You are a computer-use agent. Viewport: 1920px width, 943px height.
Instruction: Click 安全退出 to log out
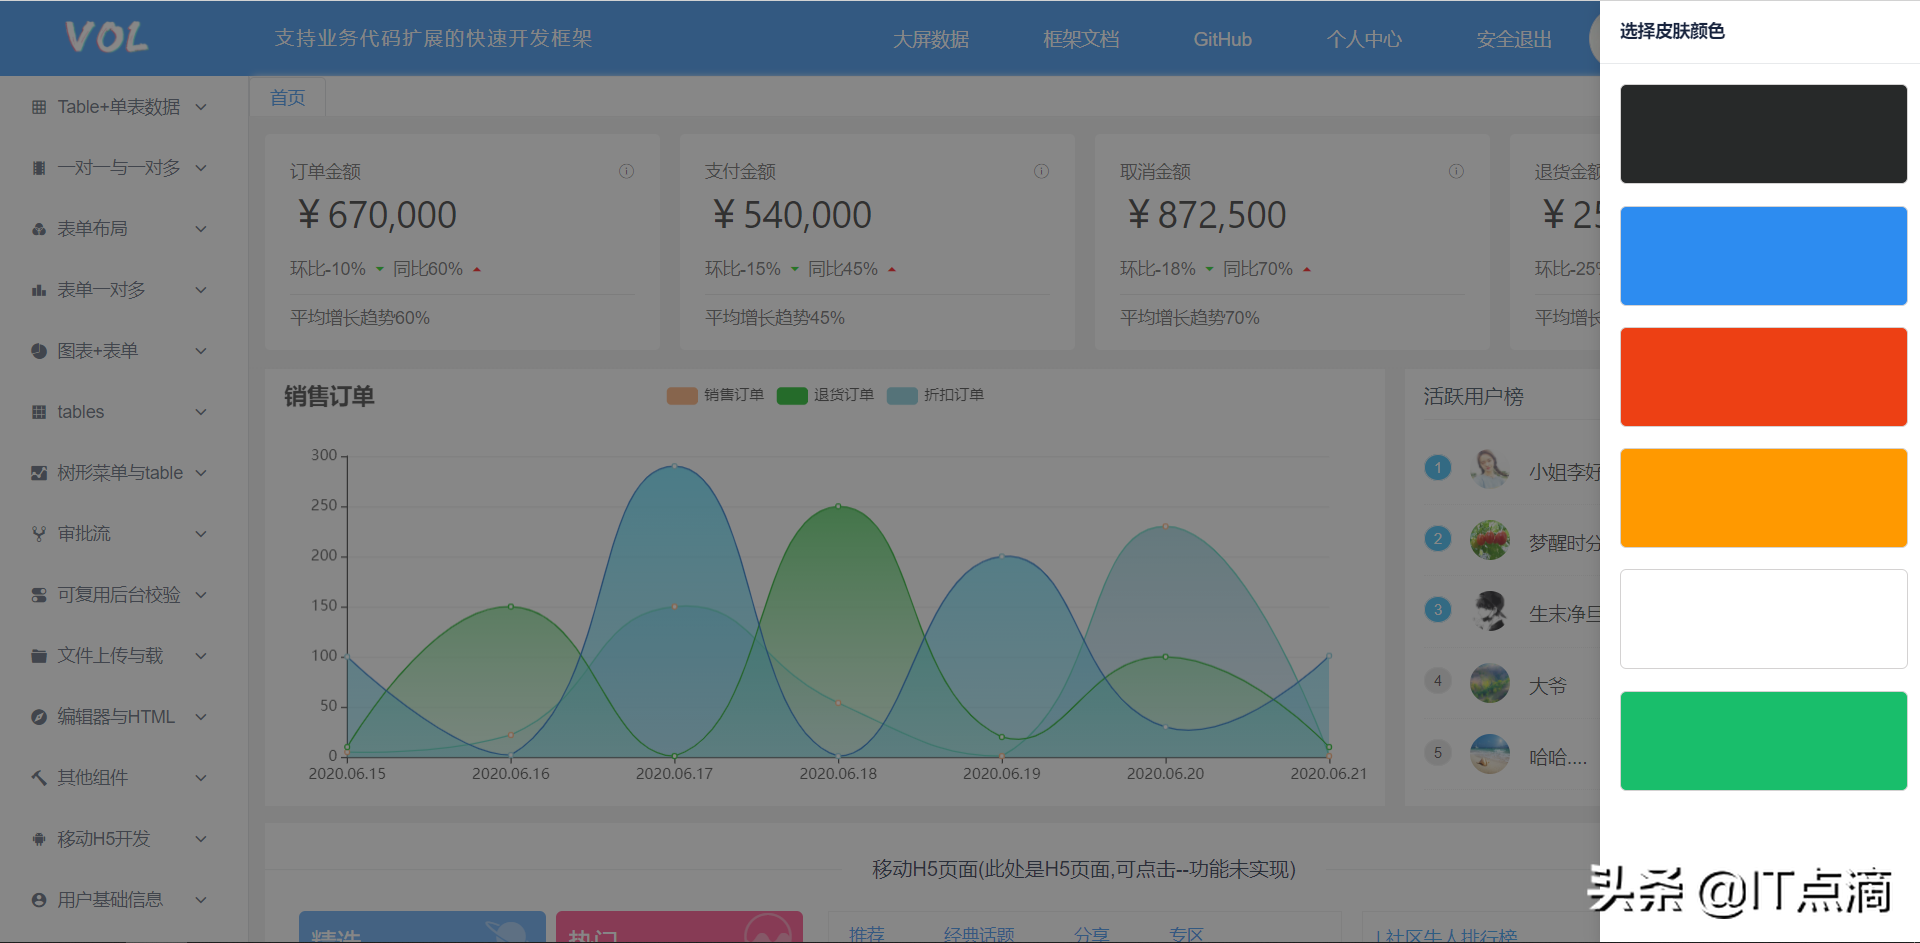tap(1514, 39)
